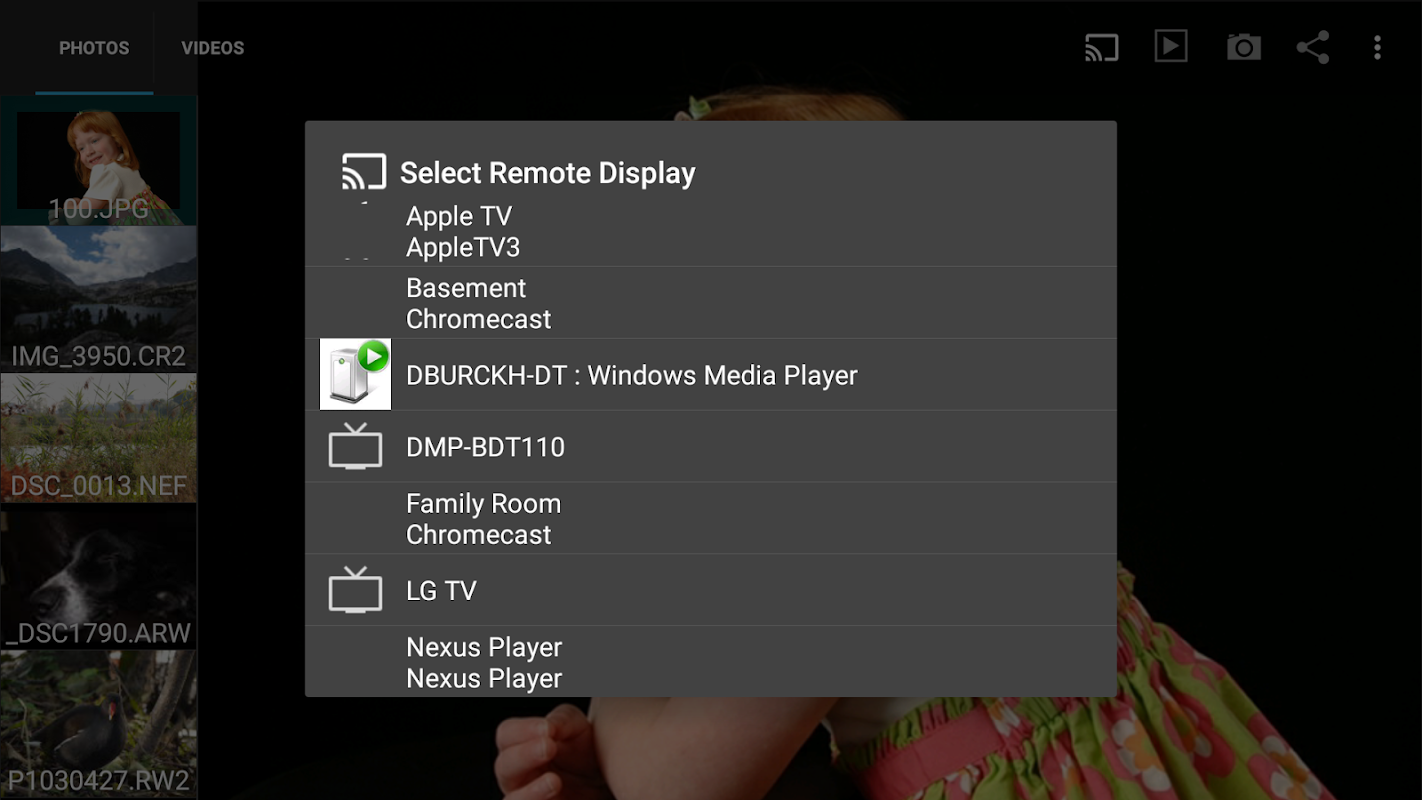Tap the share icon
The image size is (1422, 800).
click(x=1312, y=47)
